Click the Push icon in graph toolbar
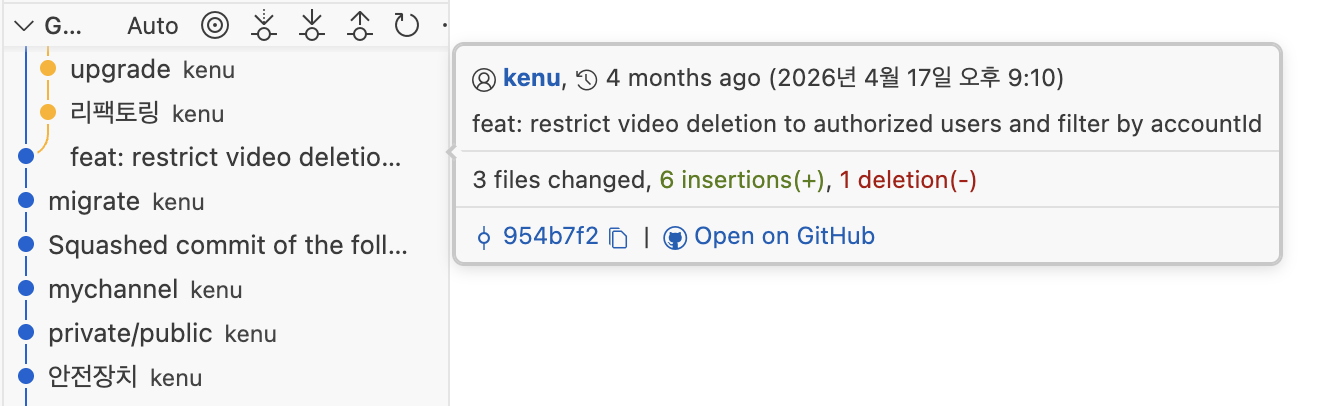 click(360, 25)
